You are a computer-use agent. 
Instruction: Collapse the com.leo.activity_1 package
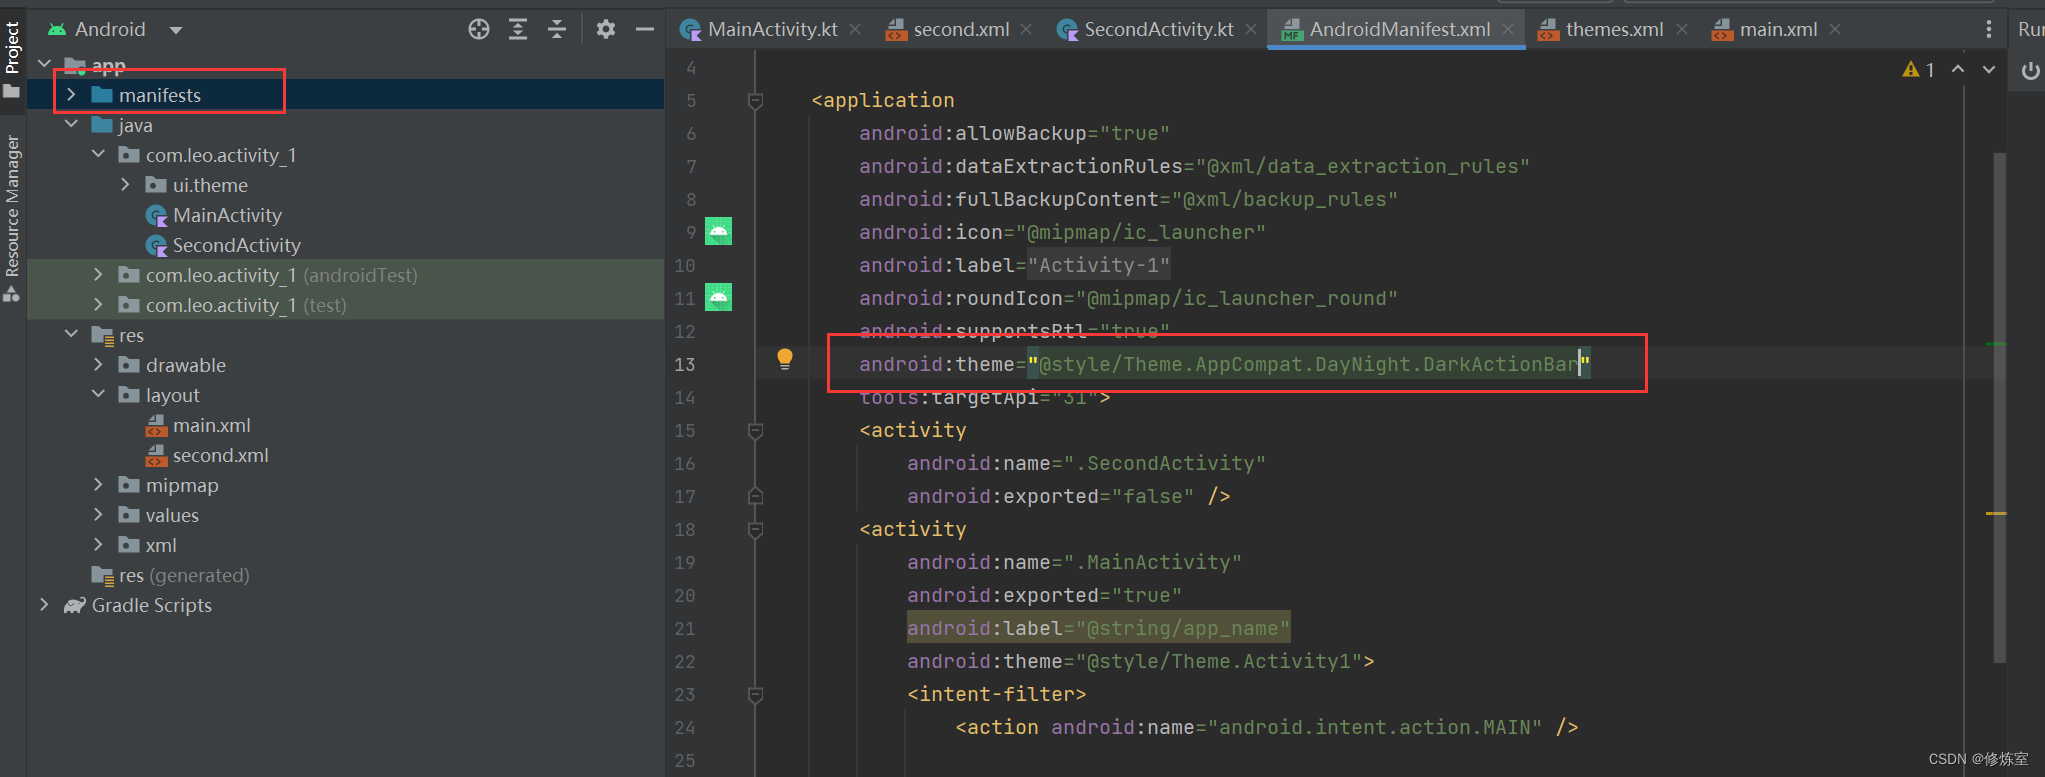click(98, 155)
